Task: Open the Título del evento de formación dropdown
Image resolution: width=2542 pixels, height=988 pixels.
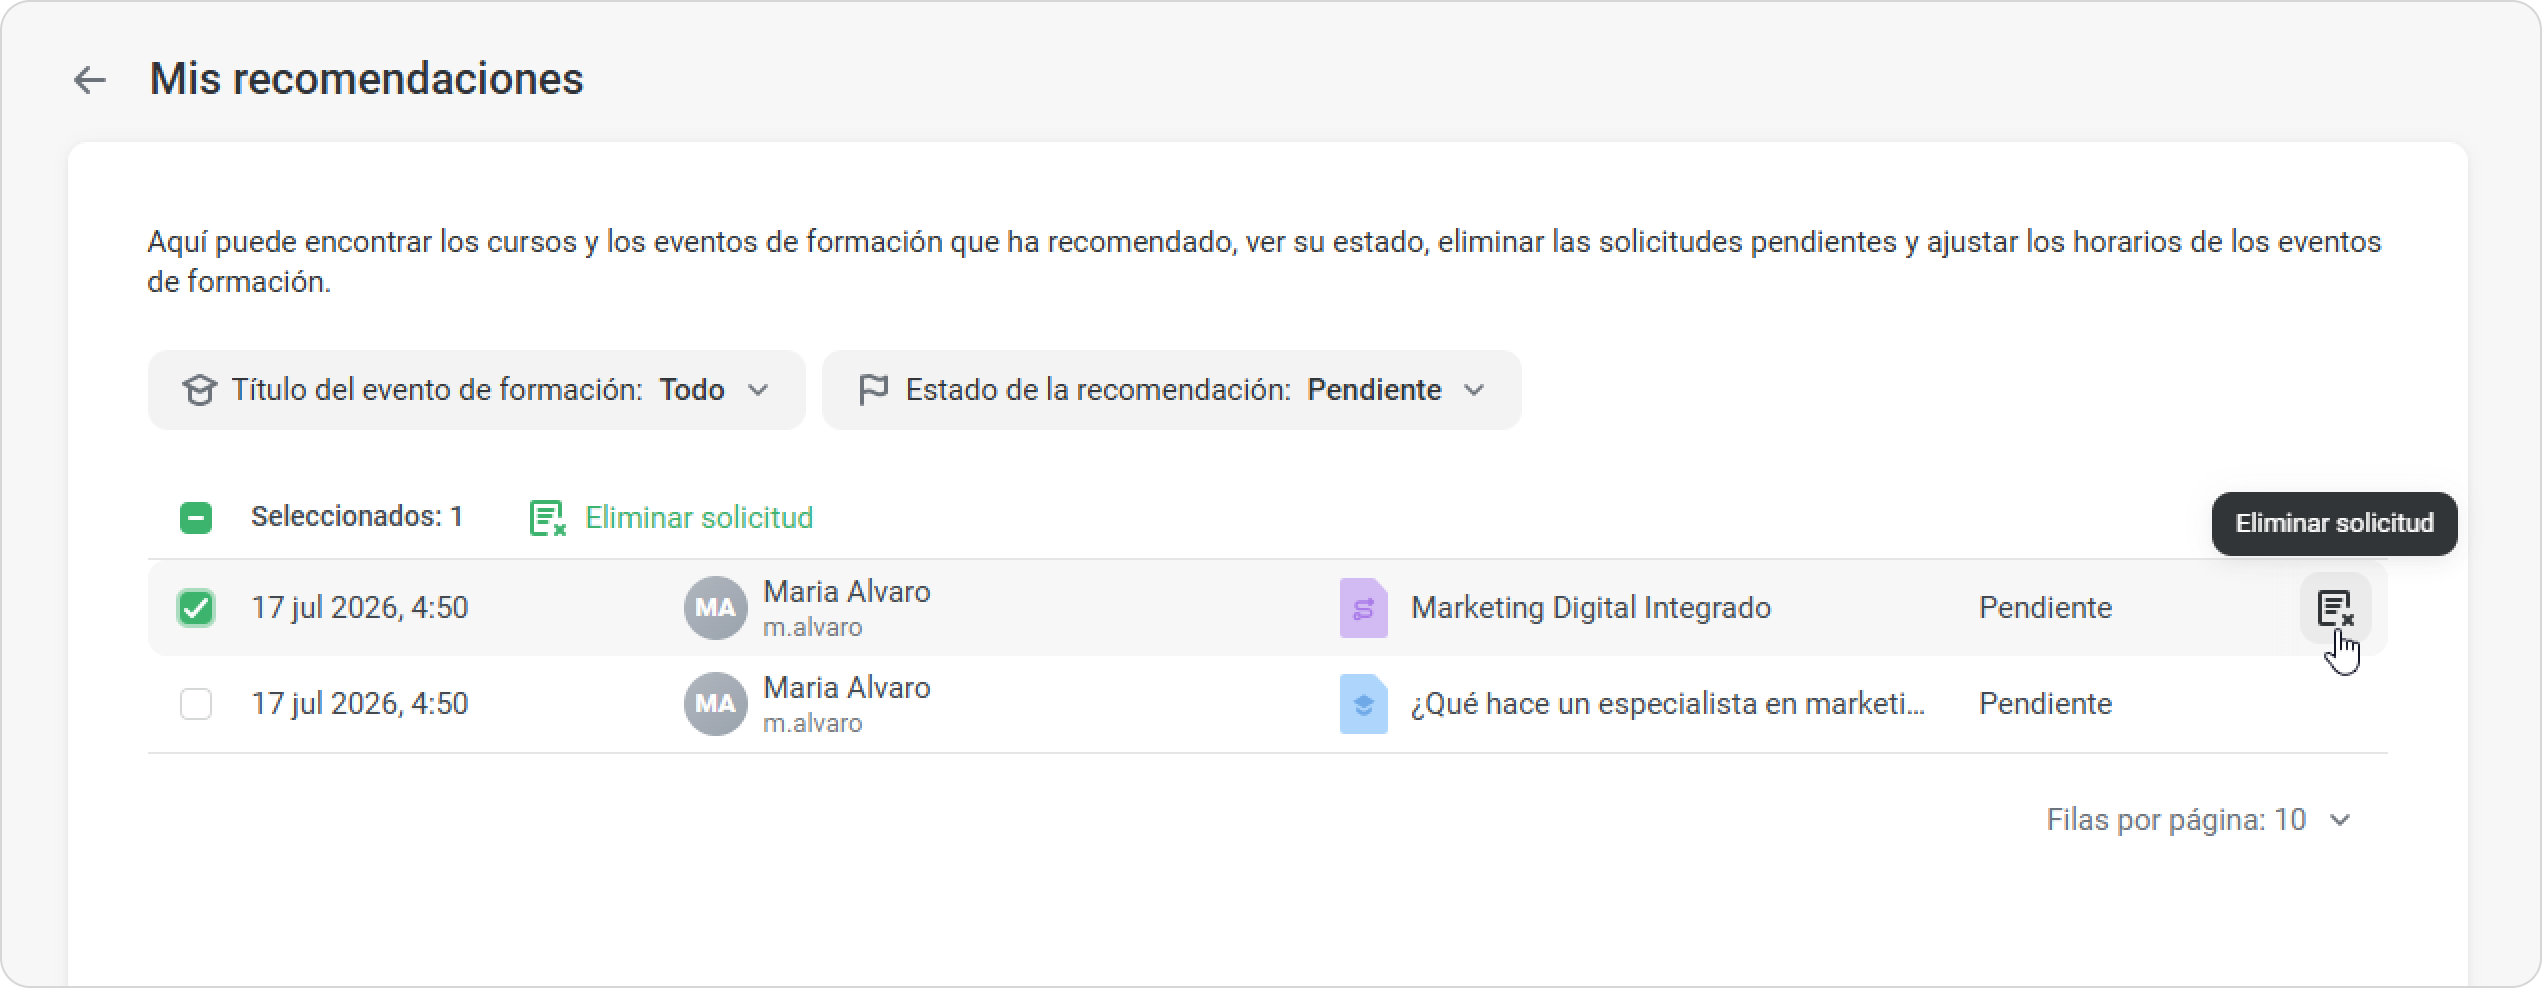Action: pos(477,390)
